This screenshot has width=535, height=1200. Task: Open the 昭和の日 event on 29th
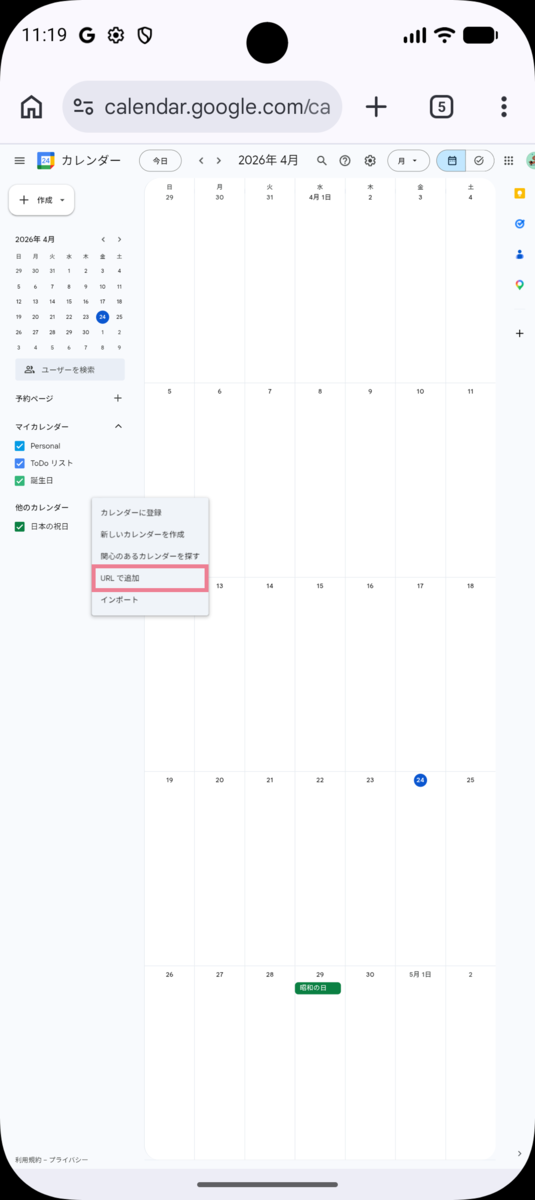coord(318,988)
